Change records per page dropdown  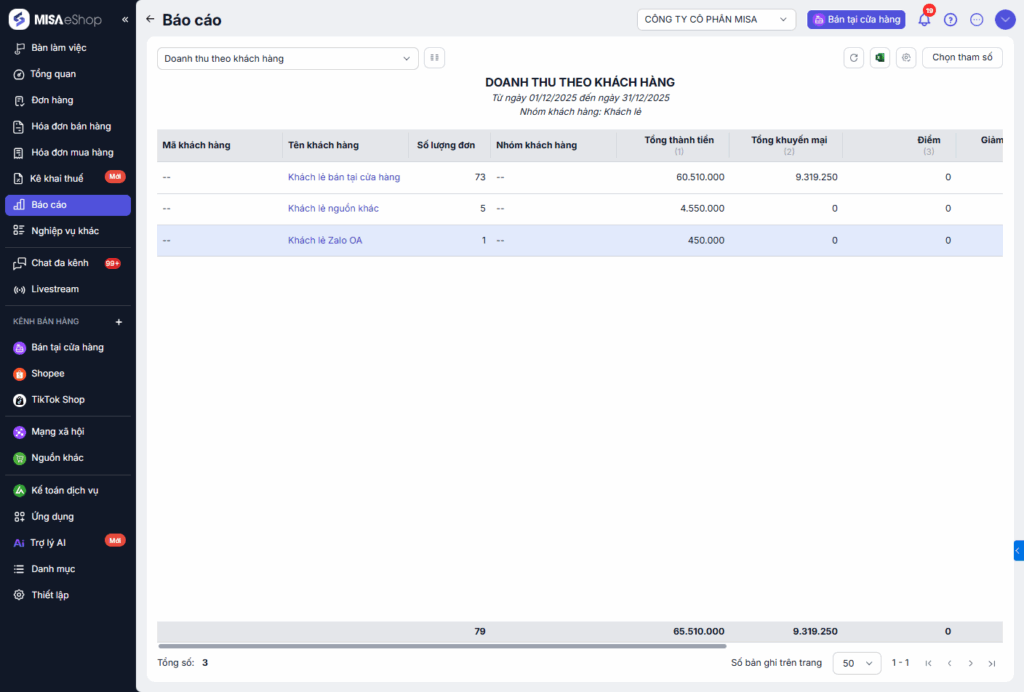tap(856, 663)
